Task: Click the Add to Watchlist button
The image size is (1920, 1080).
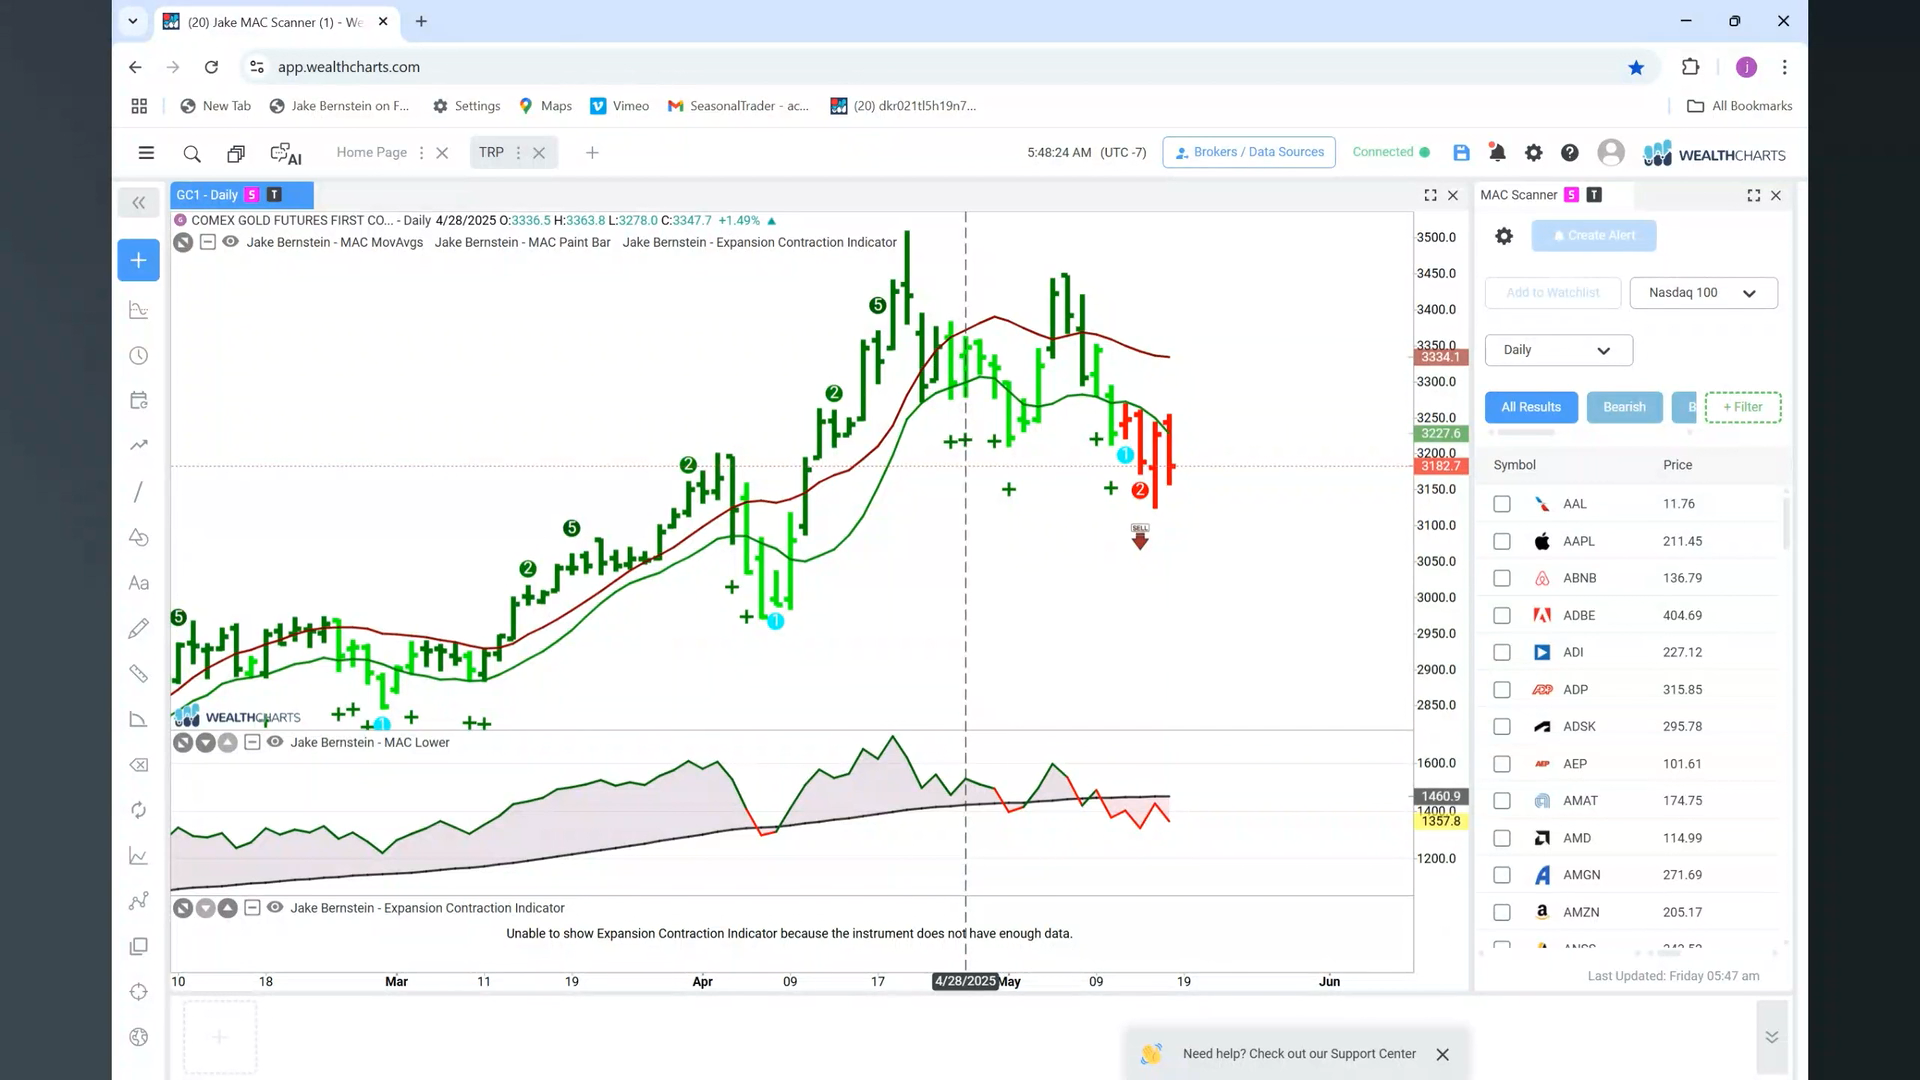Action: click(x=1553, y=293)
